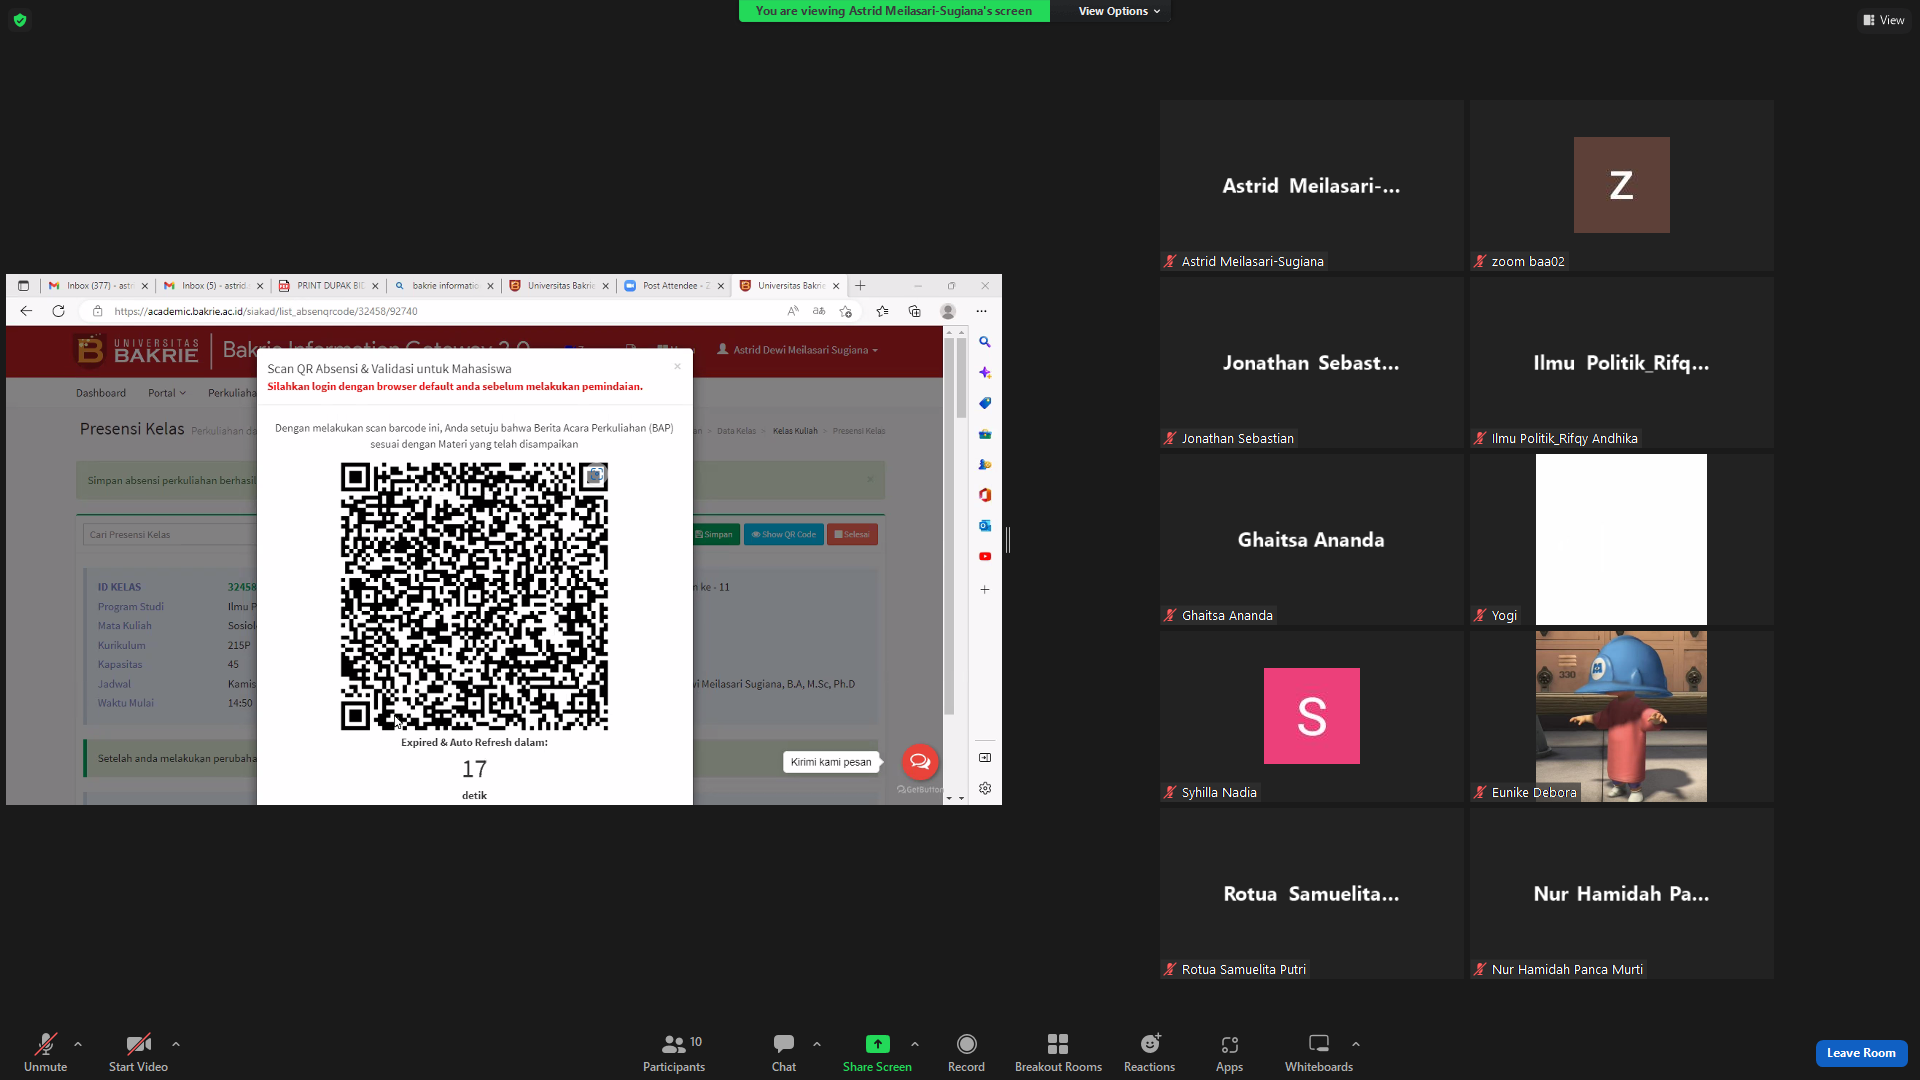Open a new browser tab
Image resolution: width=1920 pixels, height=1080 pixels.
pyautogui.click(x=860, y=286)
